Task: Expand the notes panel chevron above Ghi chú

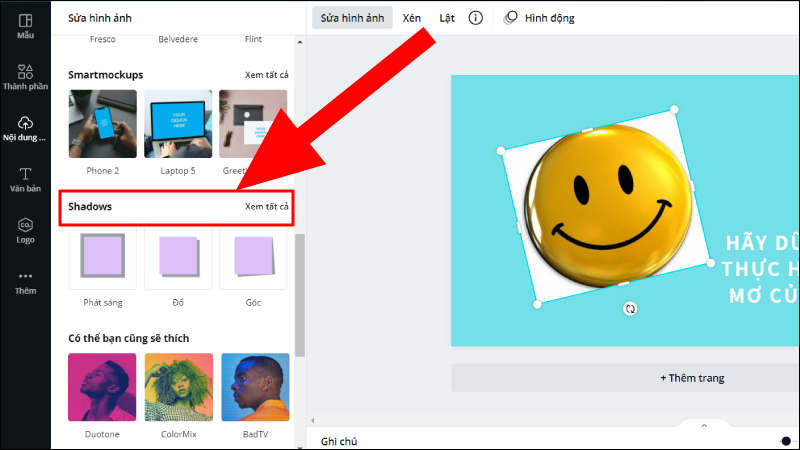Action: [704, 426]
